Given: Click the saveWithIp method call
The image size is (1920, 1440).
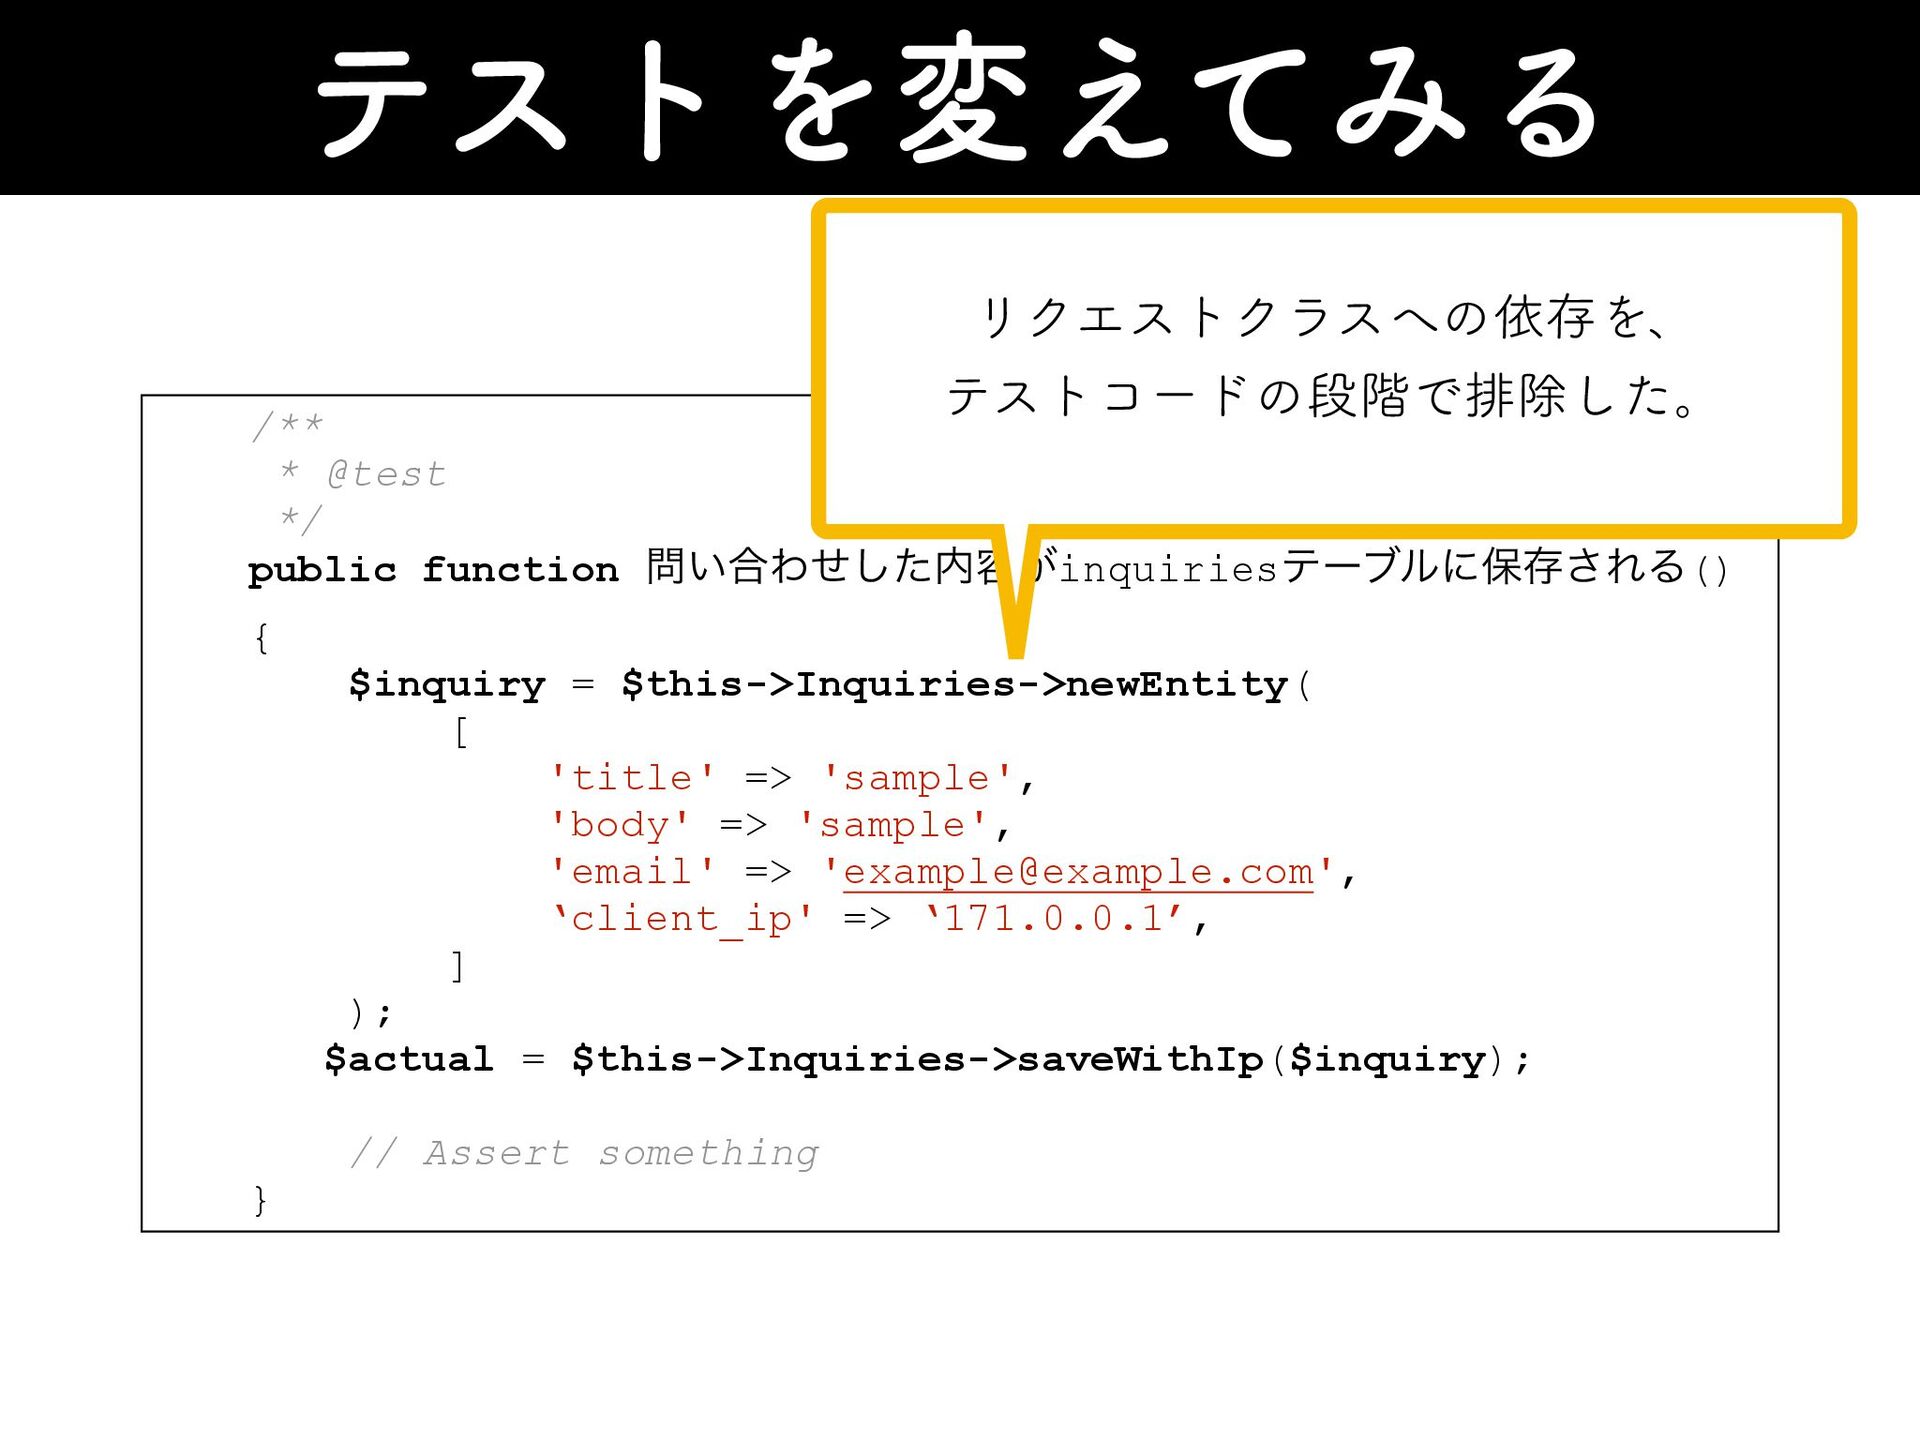Looking at the screenshot, I should point(1140,1059).
